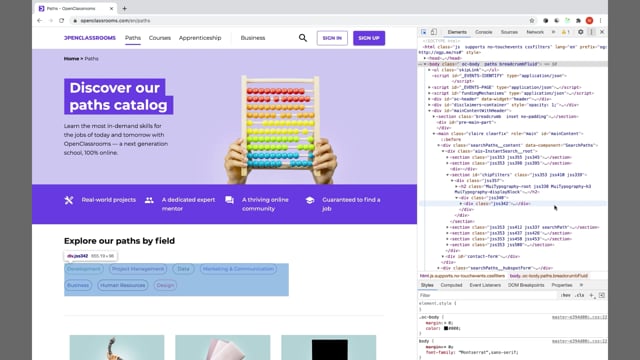The image size is (640, 360).
Task: Open the DOM Breakpoints tab
Action: (x=526, y=285)
